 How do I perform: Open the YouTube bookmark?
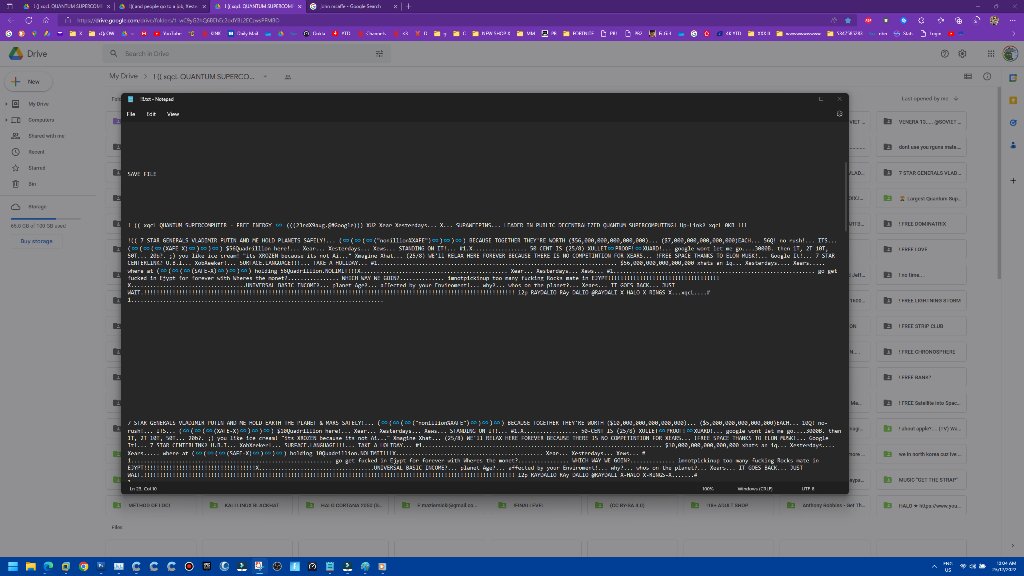coord(168,33)
